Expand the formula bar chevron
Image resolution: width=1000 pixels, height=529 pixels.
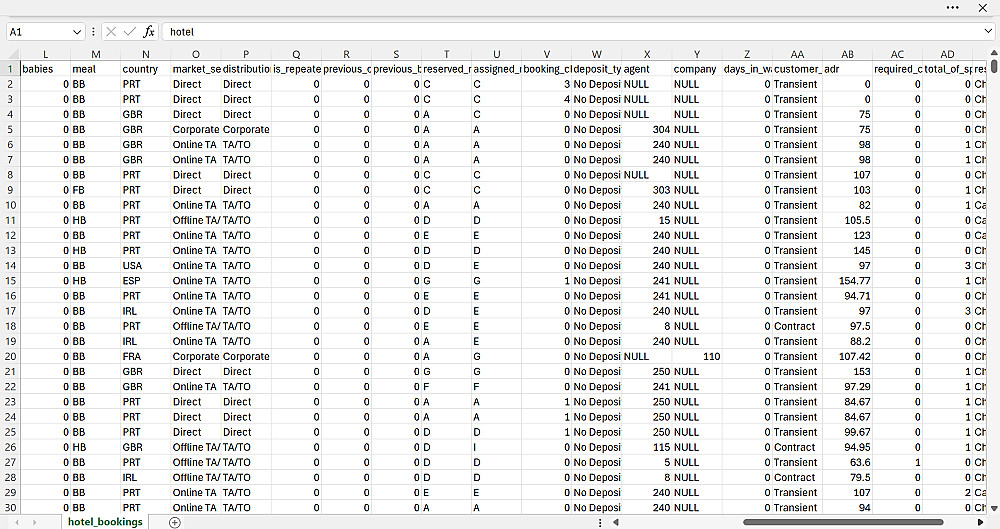[x=989, y=31]
